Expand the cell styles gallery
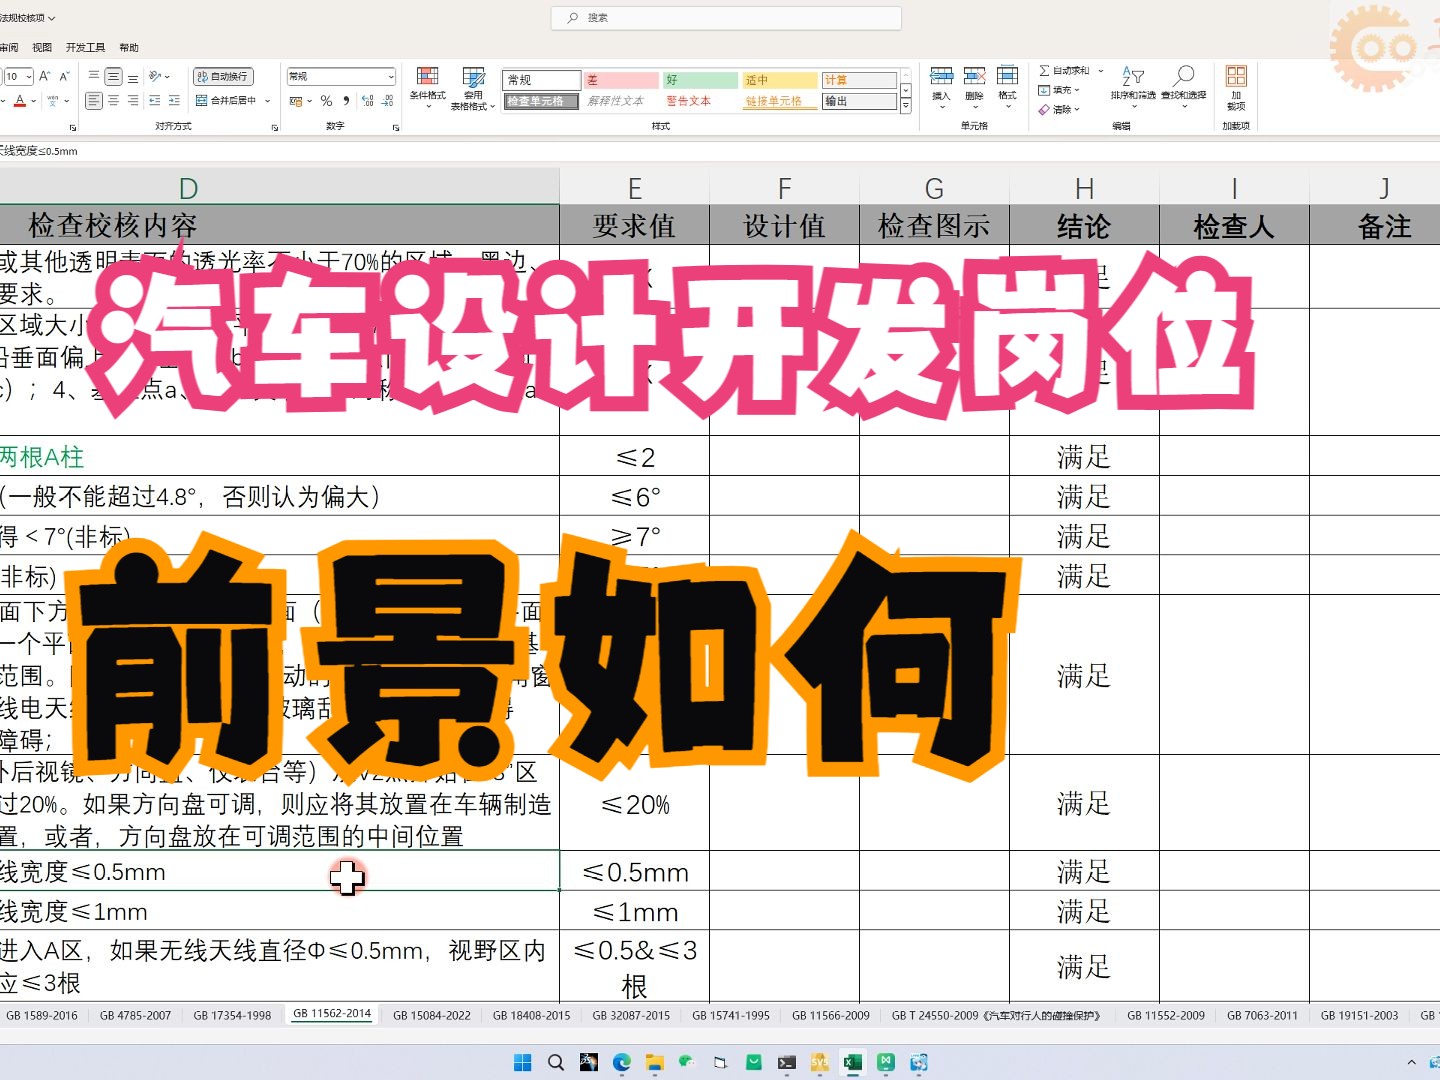 point(906,106)
